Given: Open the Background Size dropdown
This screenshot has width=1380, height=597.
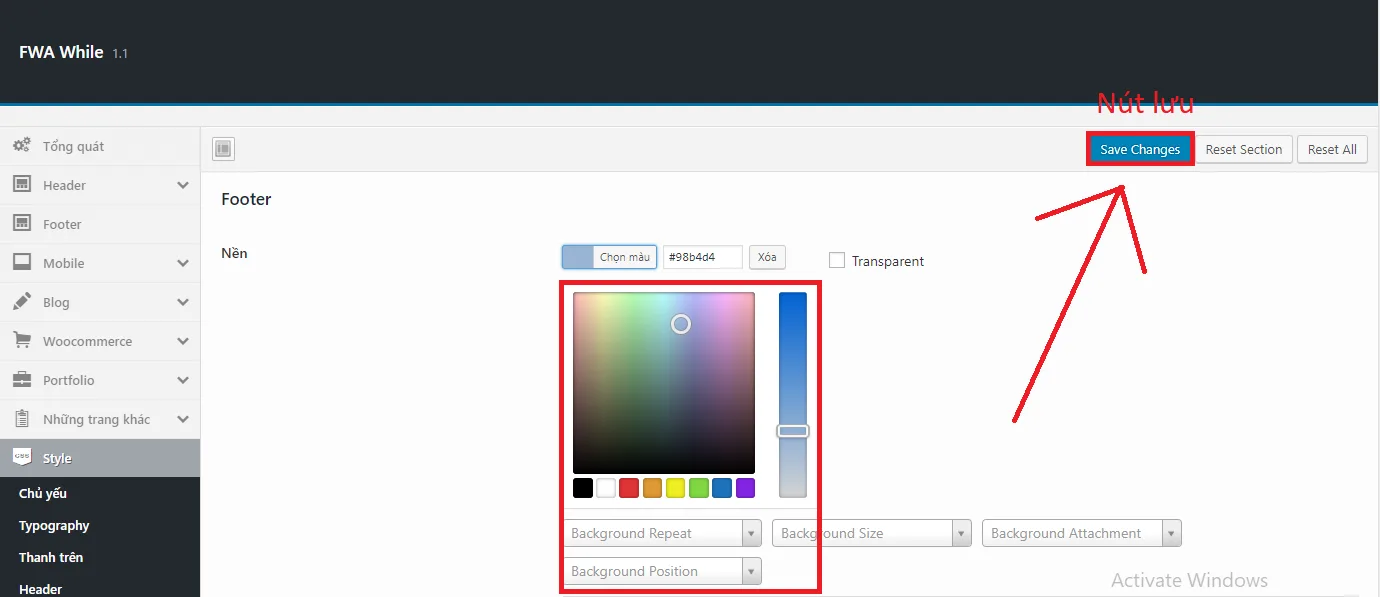Looking at the screenshot, I should (x=872, y=533).
